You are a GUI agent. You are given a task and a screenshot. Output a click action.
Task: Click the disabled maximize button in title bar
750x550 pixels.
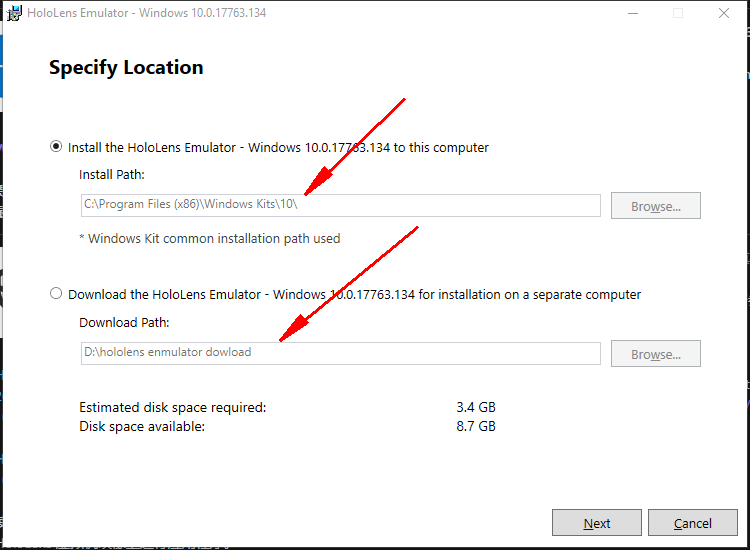point(678,13)
